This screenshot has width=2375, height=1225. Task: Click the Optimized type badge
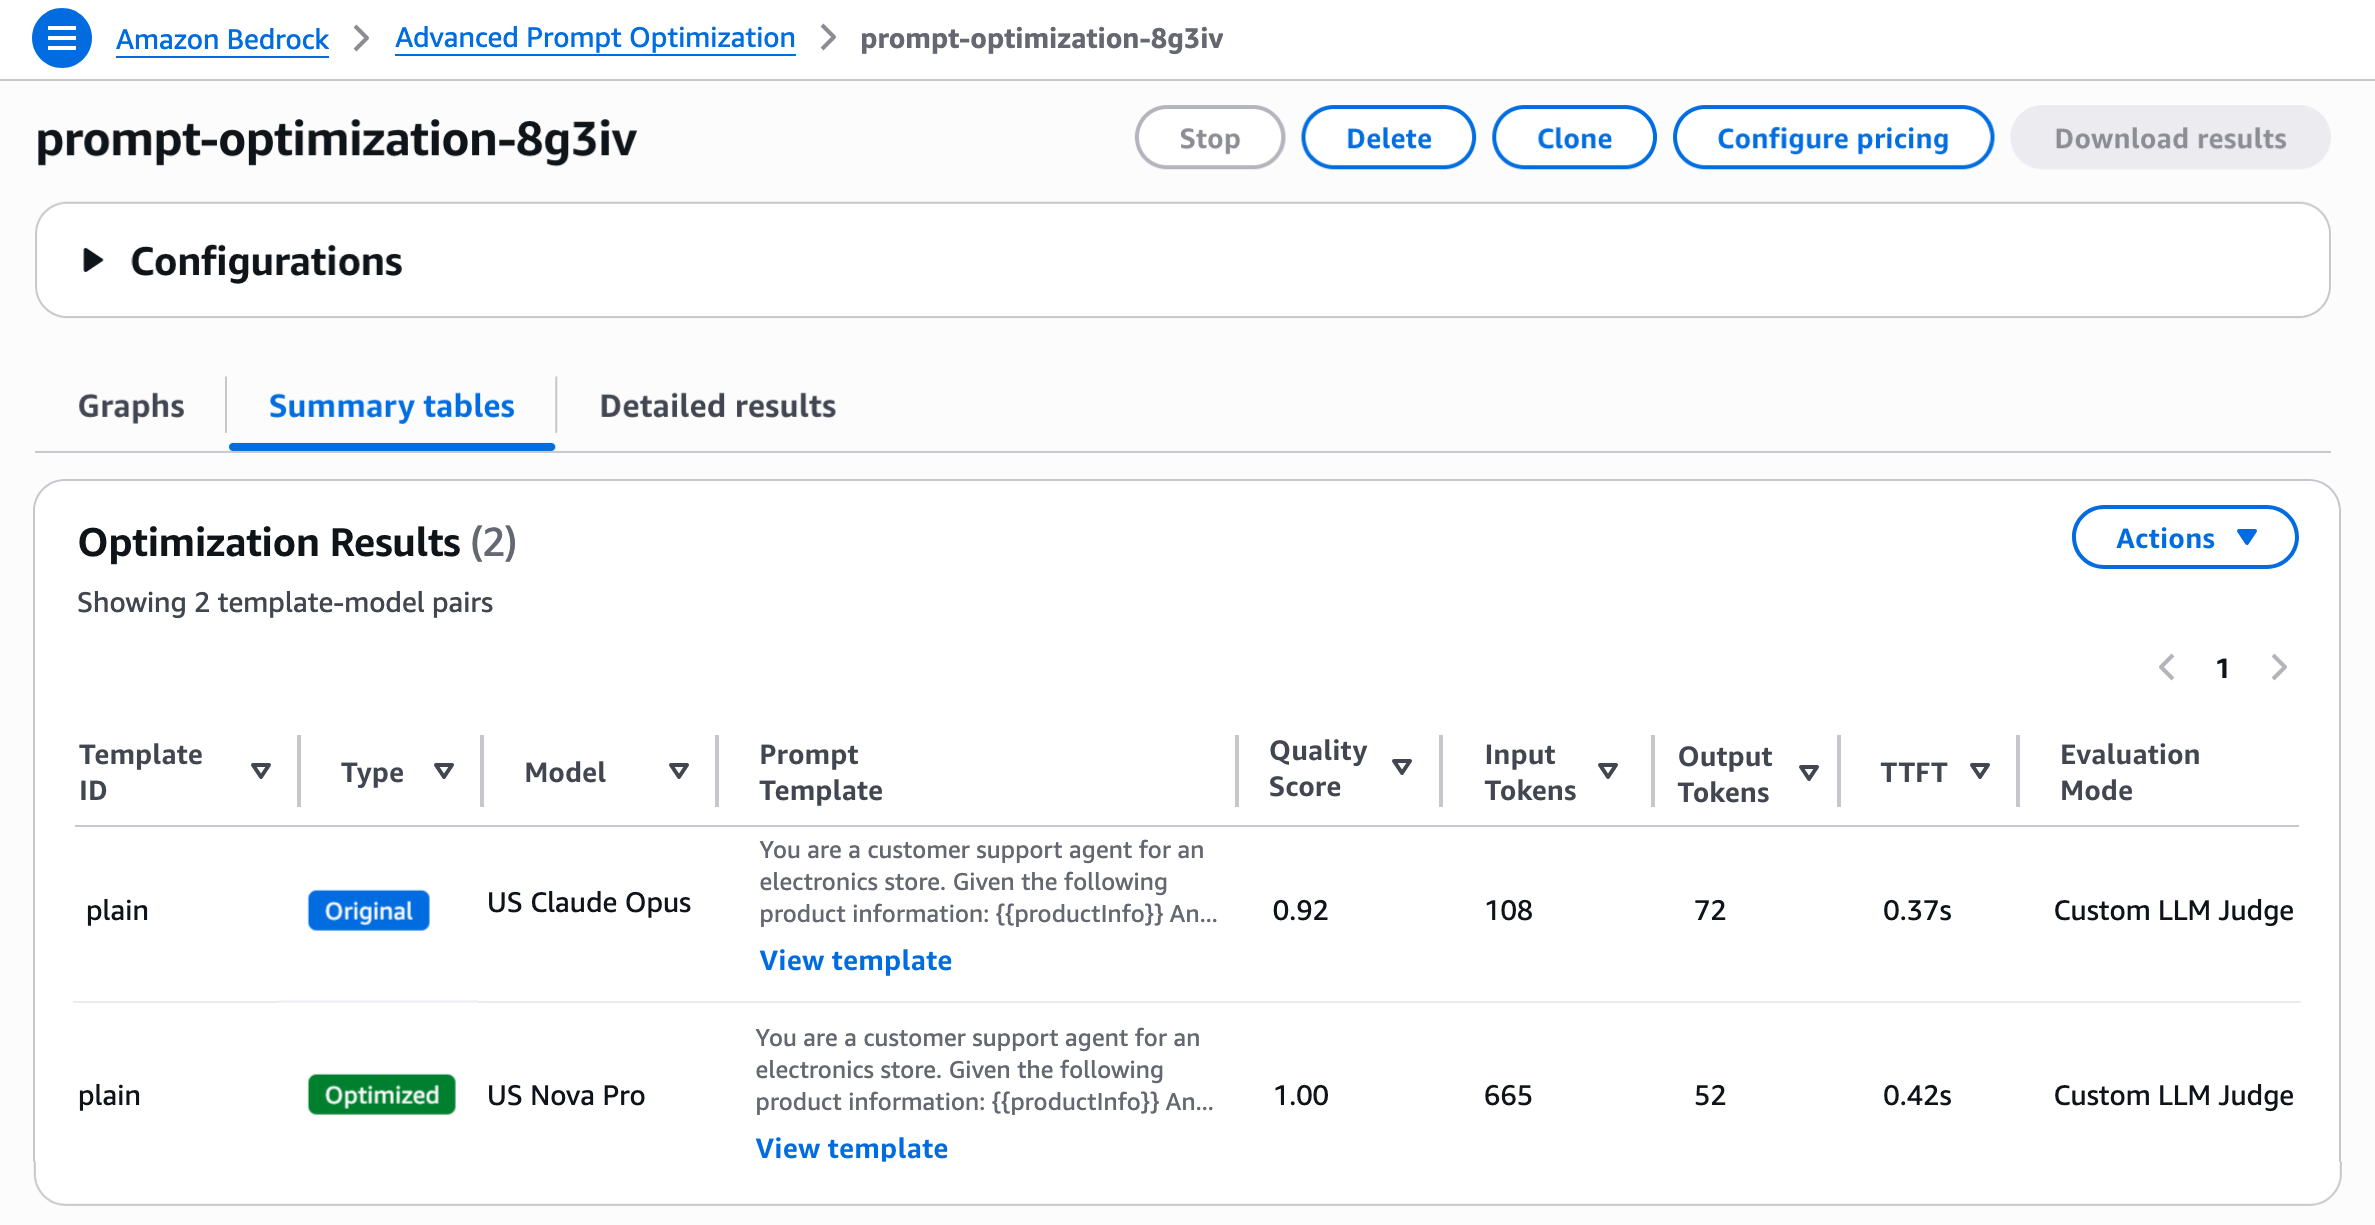(382, 1095)
